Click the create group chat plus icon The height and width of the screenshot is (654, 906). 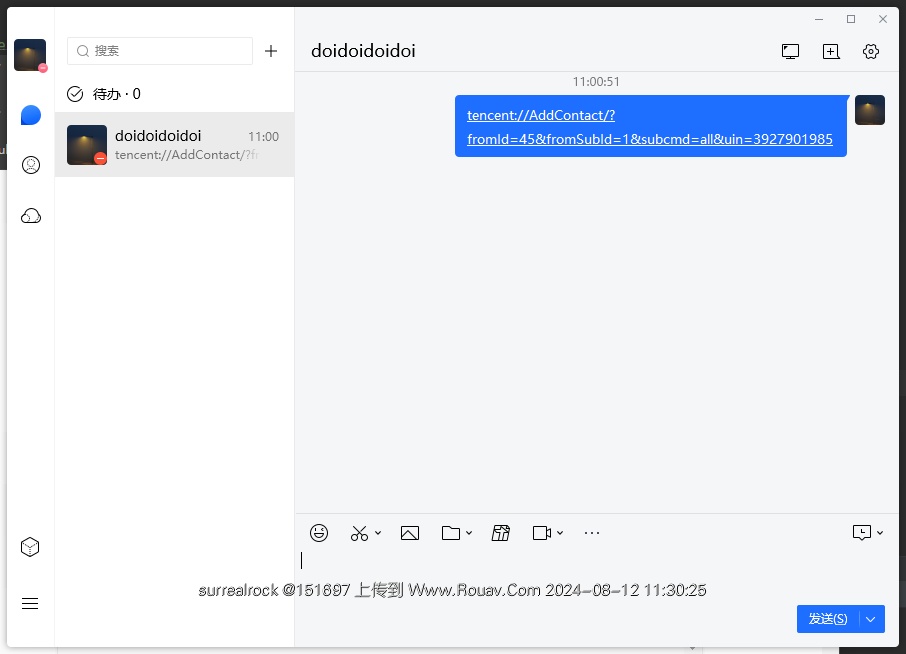coord(830,51)
